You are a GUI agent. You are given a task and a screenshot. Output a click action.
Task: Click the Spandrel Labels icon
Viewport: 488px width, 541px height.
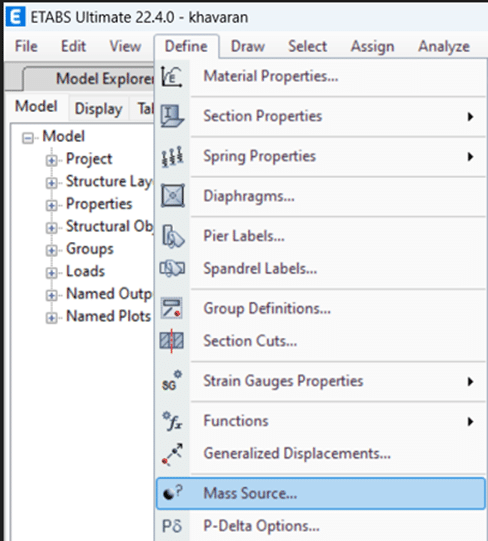tap(172, 268)
